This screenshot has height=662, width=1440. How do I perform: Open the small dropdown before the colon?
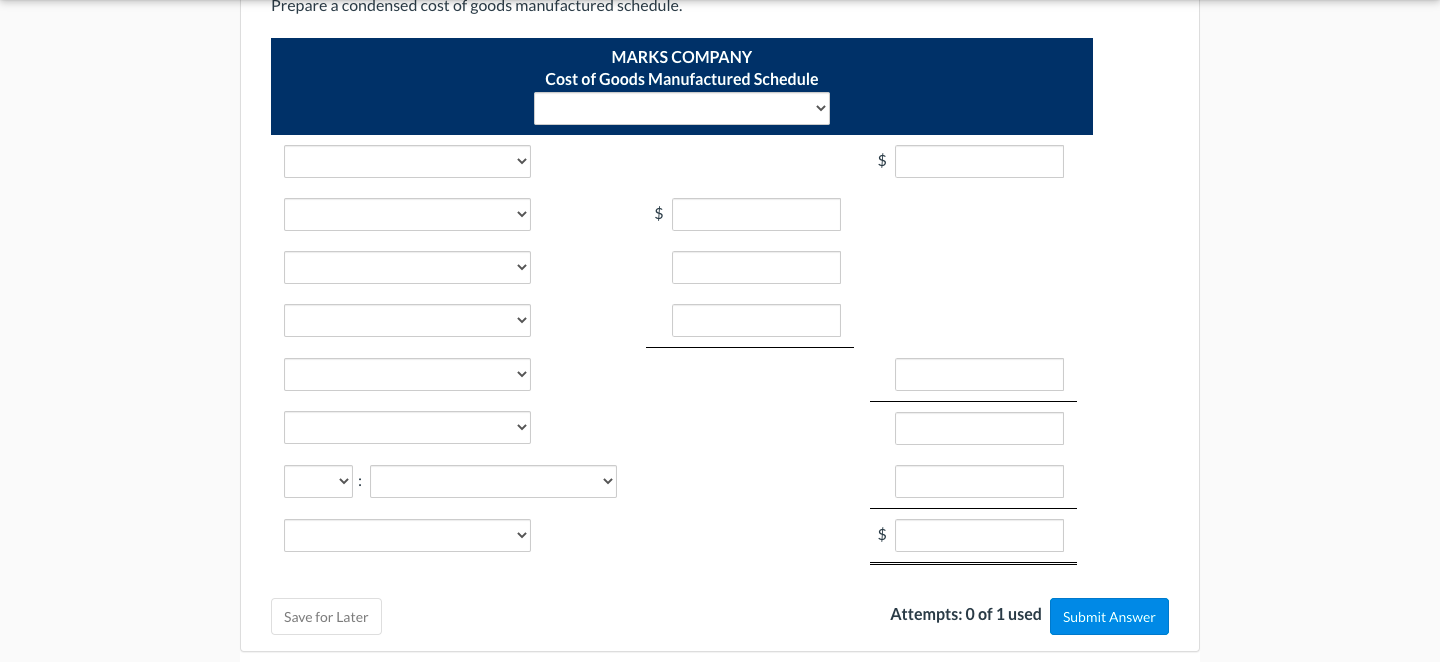point(318,481)
